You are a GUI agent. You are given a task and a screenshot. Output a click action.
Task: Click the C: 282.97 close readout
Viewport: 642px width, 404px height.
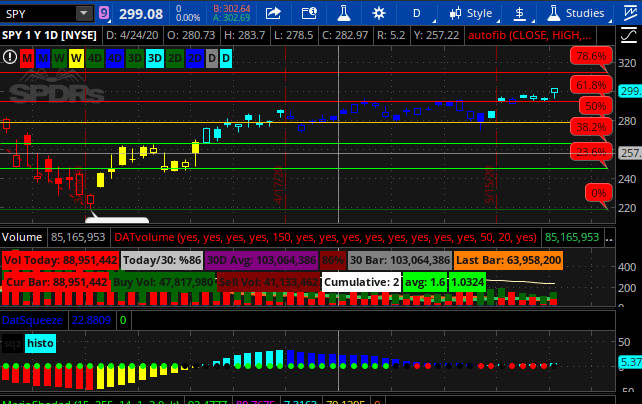click(345, 36)
